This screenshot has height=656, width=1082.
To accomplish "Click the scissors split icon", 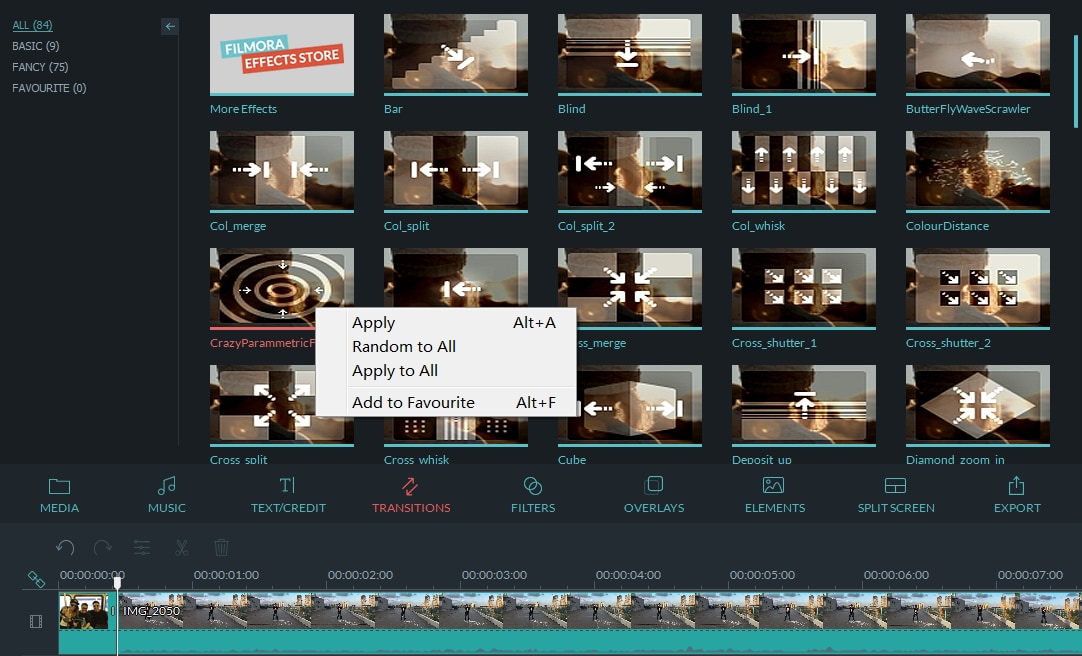I will pyautogui.click(x=181, y=548).
